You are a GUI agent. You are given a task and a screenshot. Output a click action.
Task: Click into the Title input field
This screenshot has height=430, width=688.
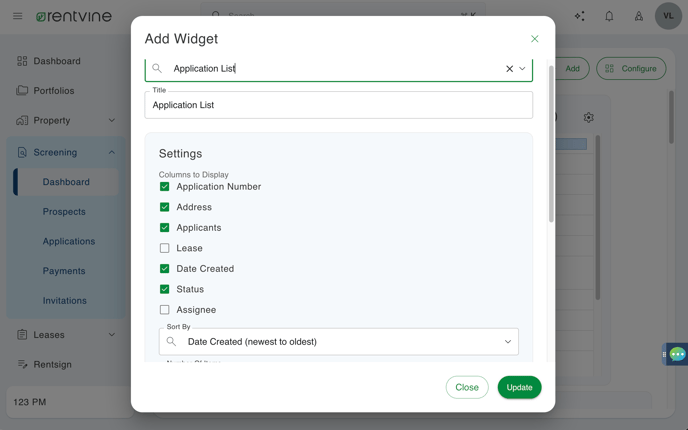pyautogui.click(x=338, y=105)
